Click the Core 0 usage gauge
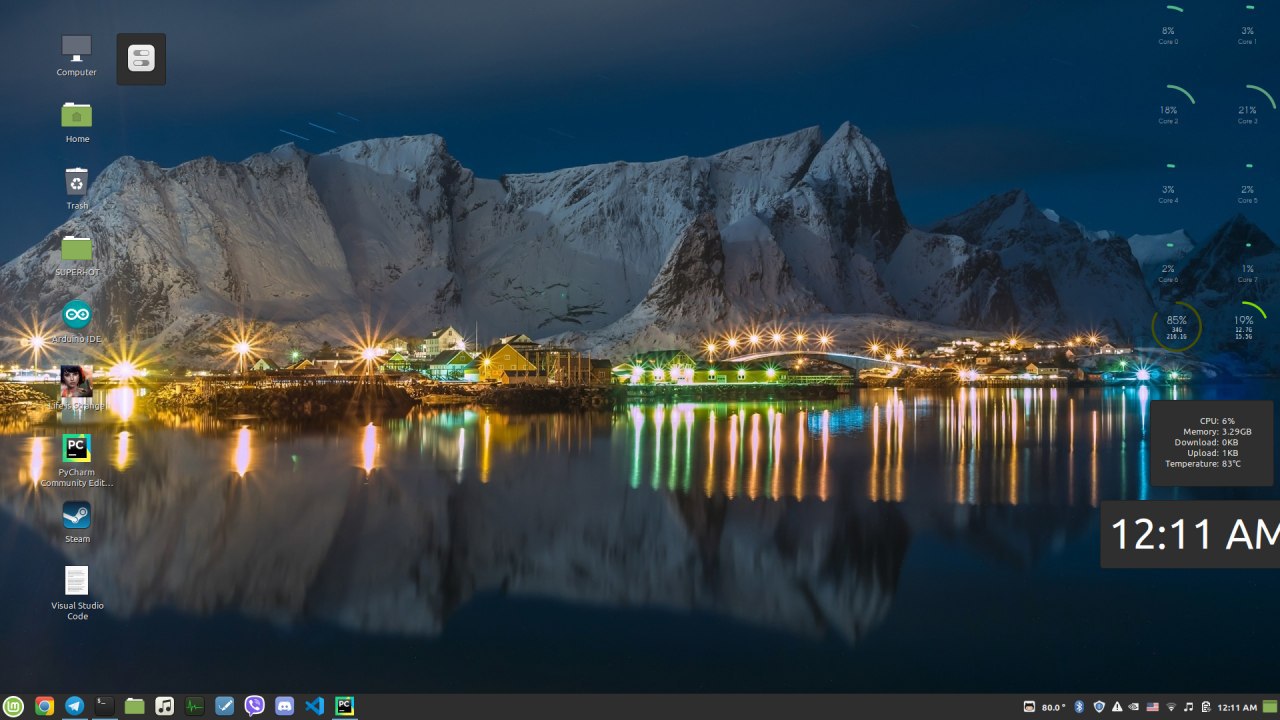This screenshot has height=720, width=1280. click(1168, 27)
